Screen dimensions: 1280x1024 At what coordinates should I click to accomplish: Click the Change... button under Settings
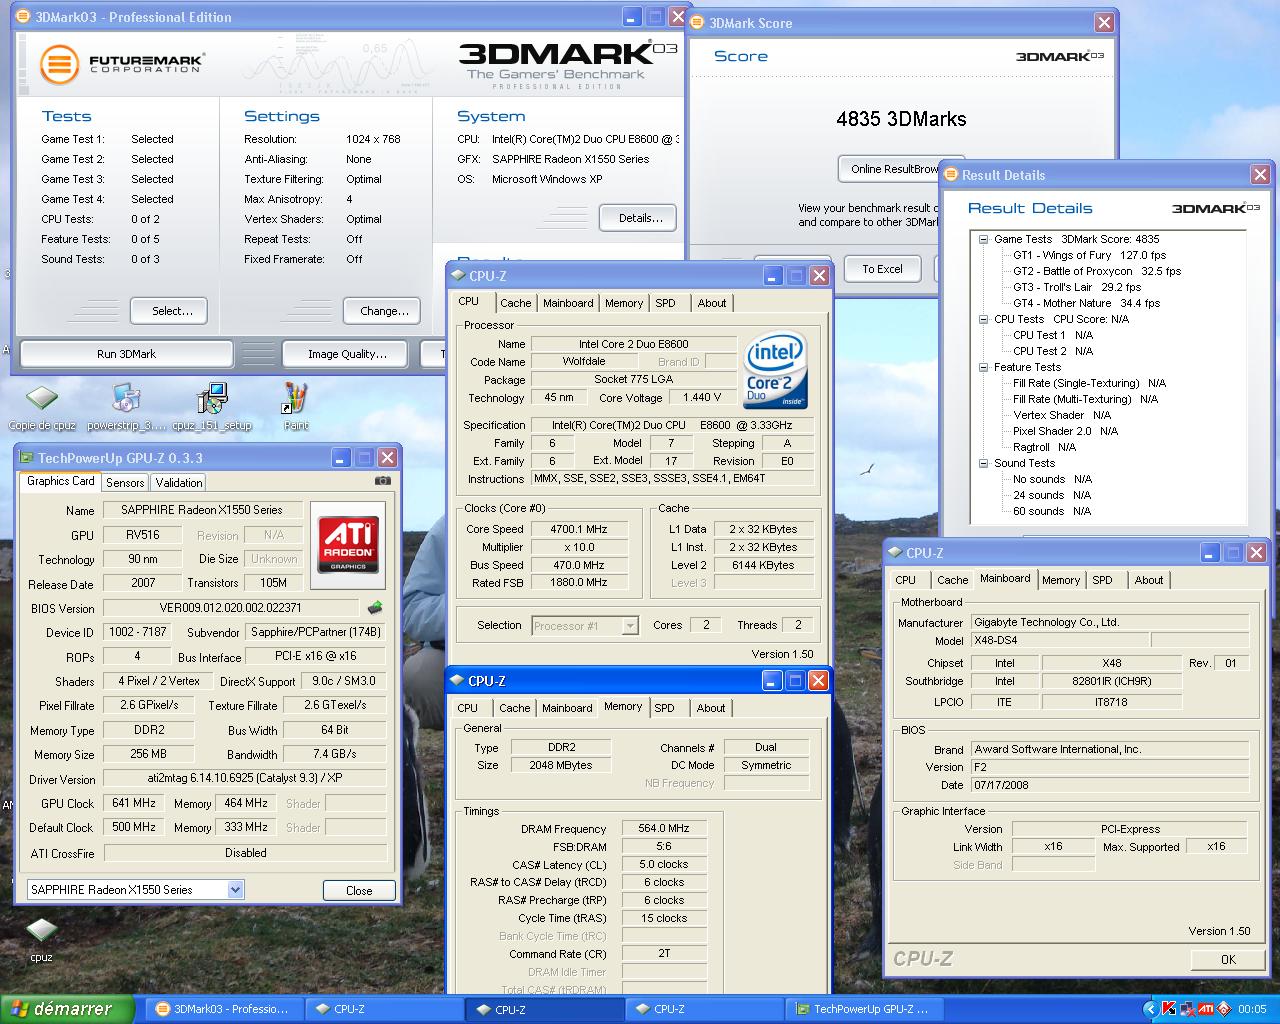384,311
